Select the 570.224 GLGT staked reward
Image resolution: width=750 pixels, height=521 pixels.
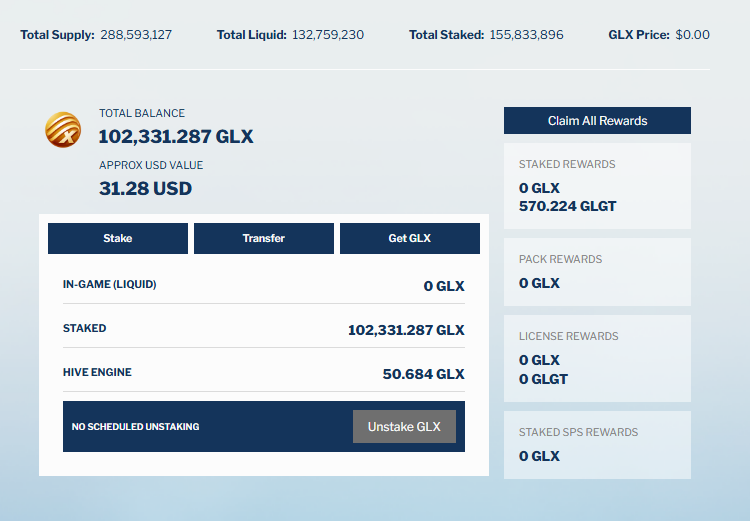[x=567, y=206]
